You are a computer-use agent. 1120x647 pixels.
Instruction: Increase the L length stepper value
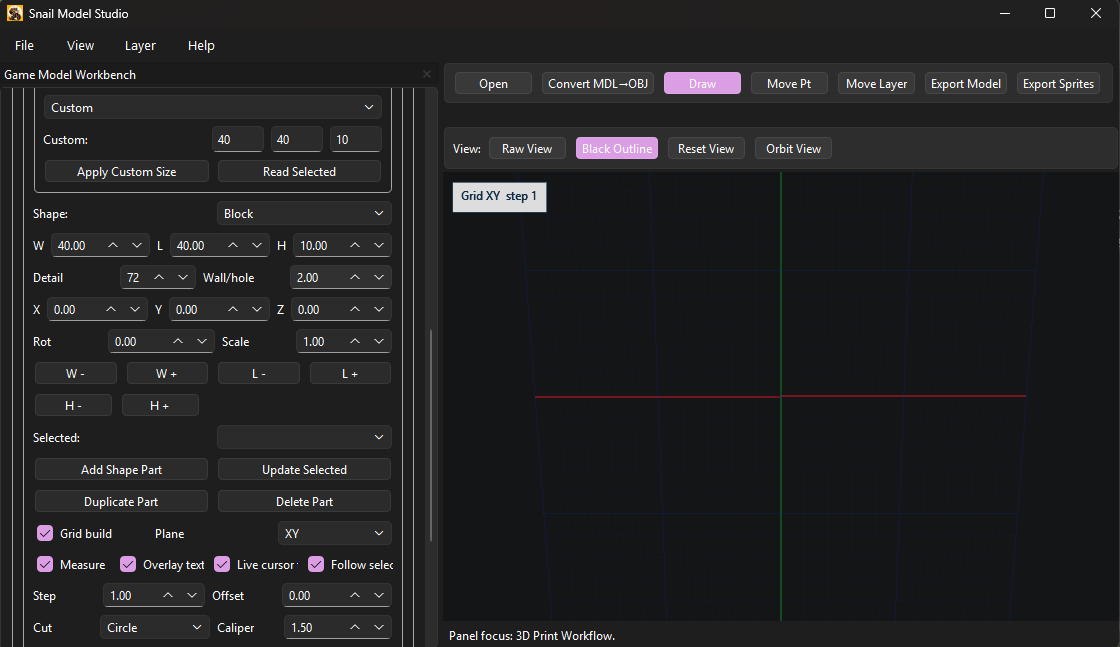[233, 246]
